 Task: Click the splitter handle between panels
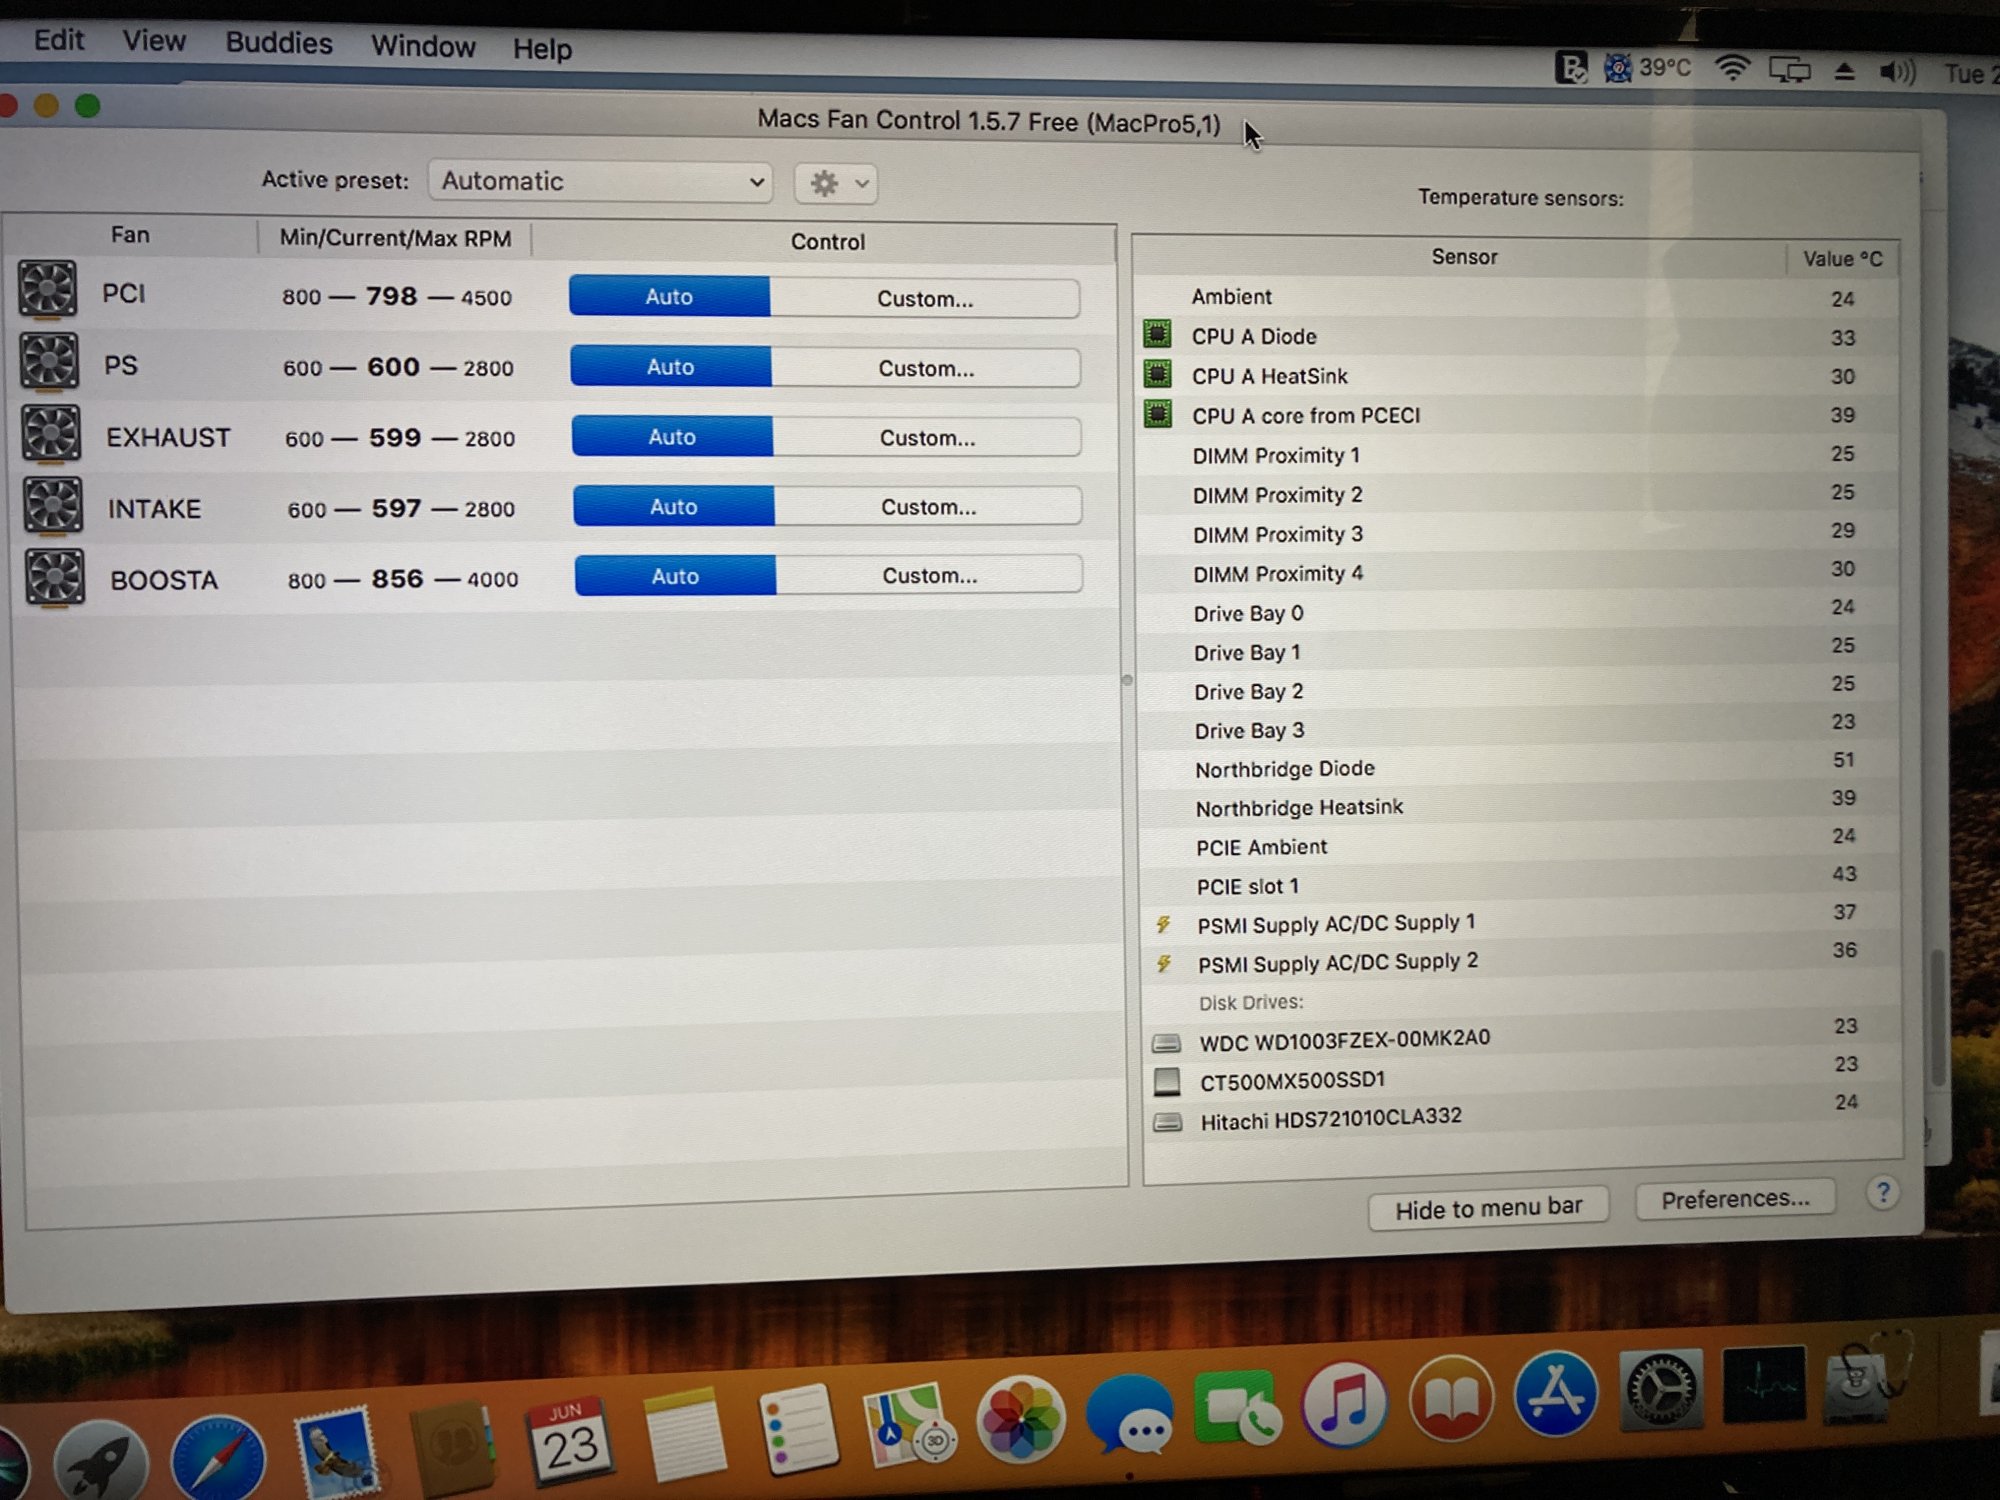click(1127, 680)
